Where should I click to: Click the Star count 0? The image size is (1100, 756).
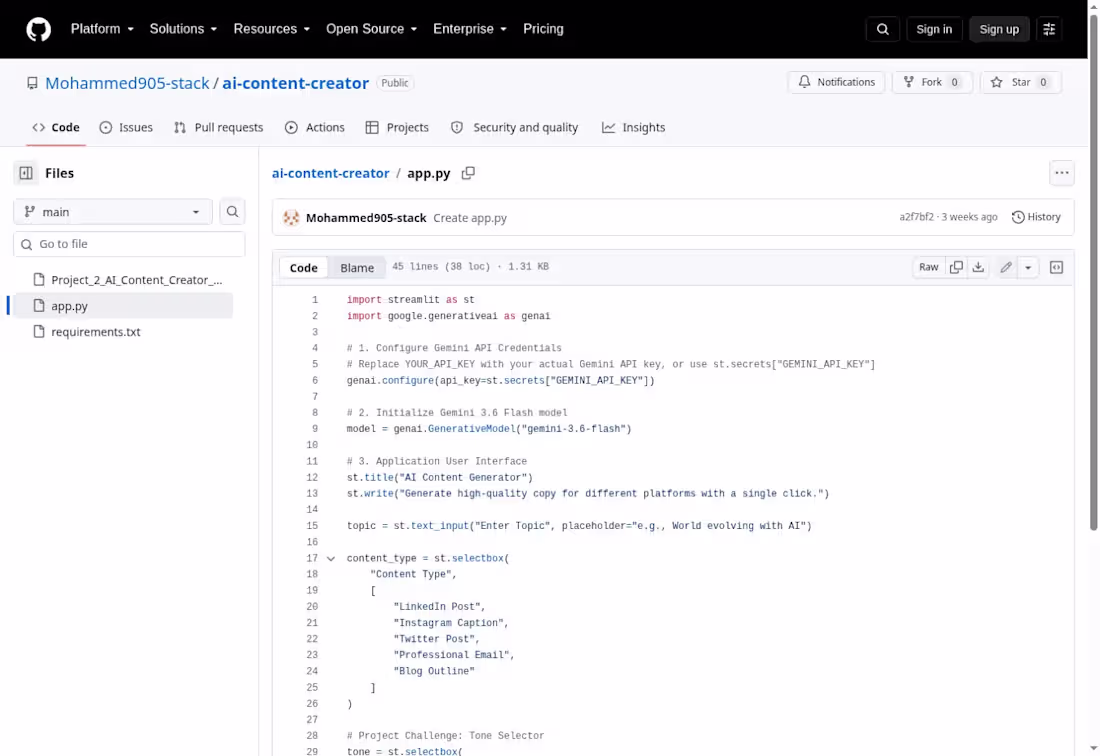click(1043, 82)
